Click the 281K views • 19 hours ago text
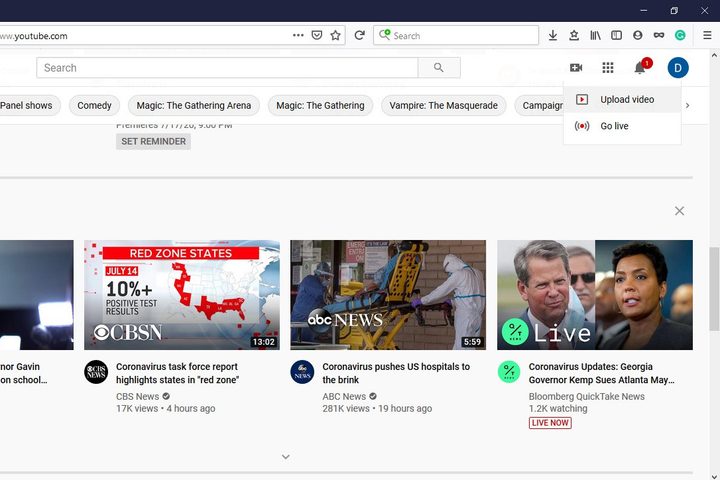 [377, 408]
